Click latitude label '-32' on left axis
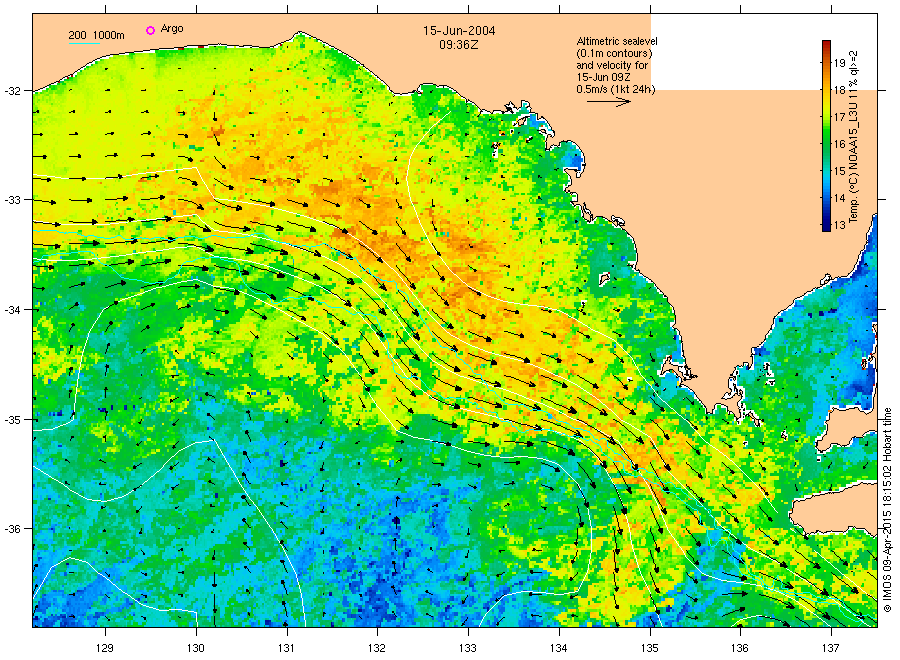This screenshot has width=900, height=660. (11, 91)
